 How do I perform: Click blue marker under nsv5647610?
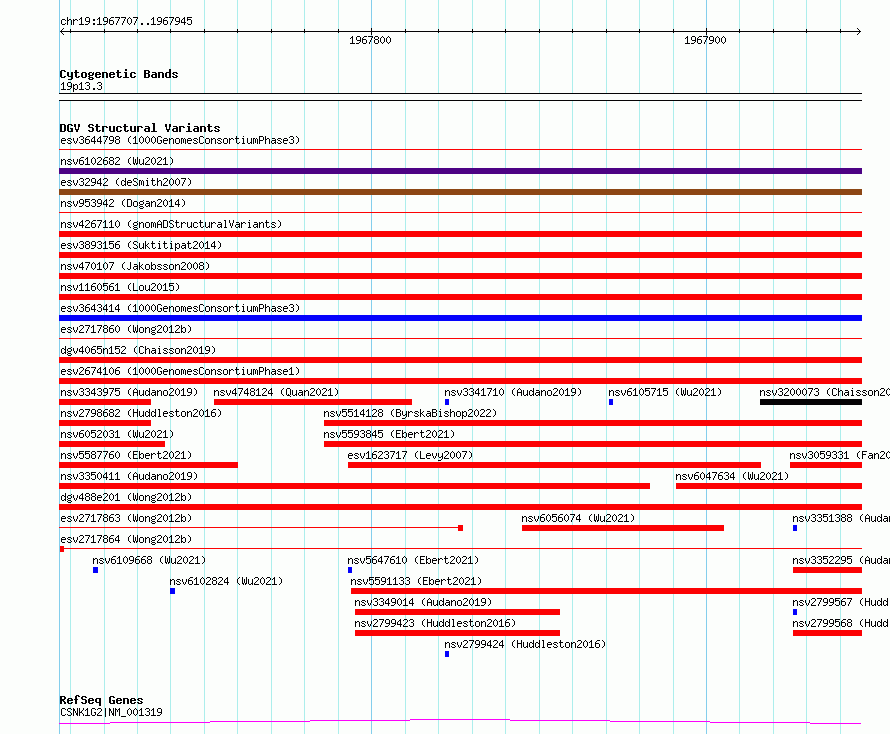point(350,570)
